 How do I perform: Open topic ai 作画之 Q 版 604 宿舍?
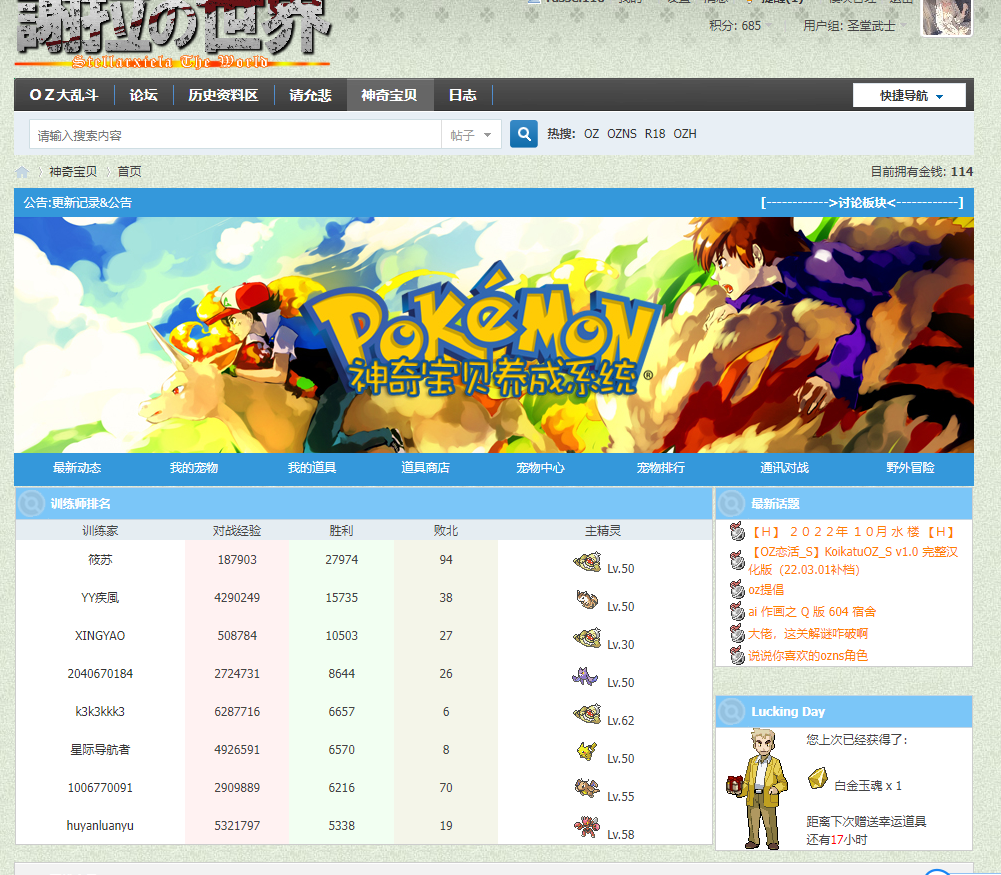pos(812,612)
